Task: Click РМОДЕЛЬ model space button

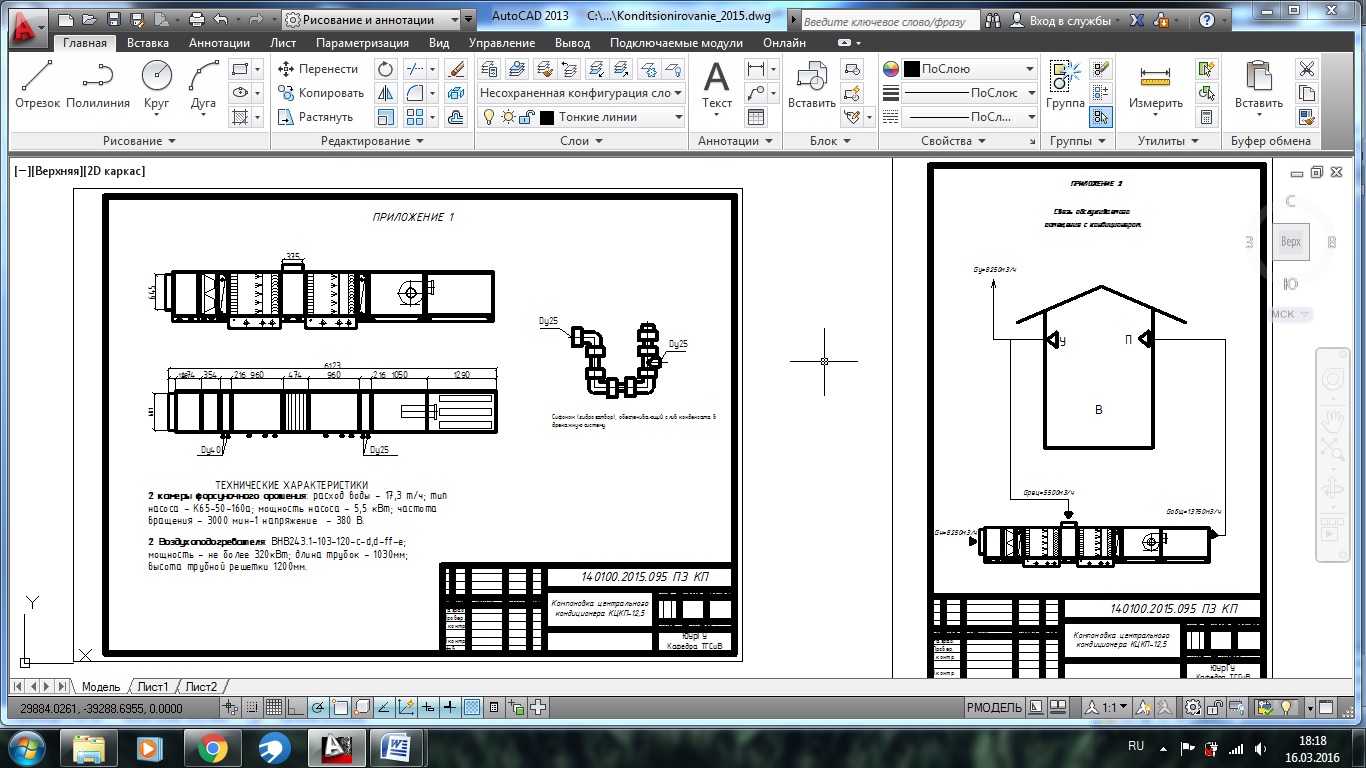Action: tap(994, 707)
